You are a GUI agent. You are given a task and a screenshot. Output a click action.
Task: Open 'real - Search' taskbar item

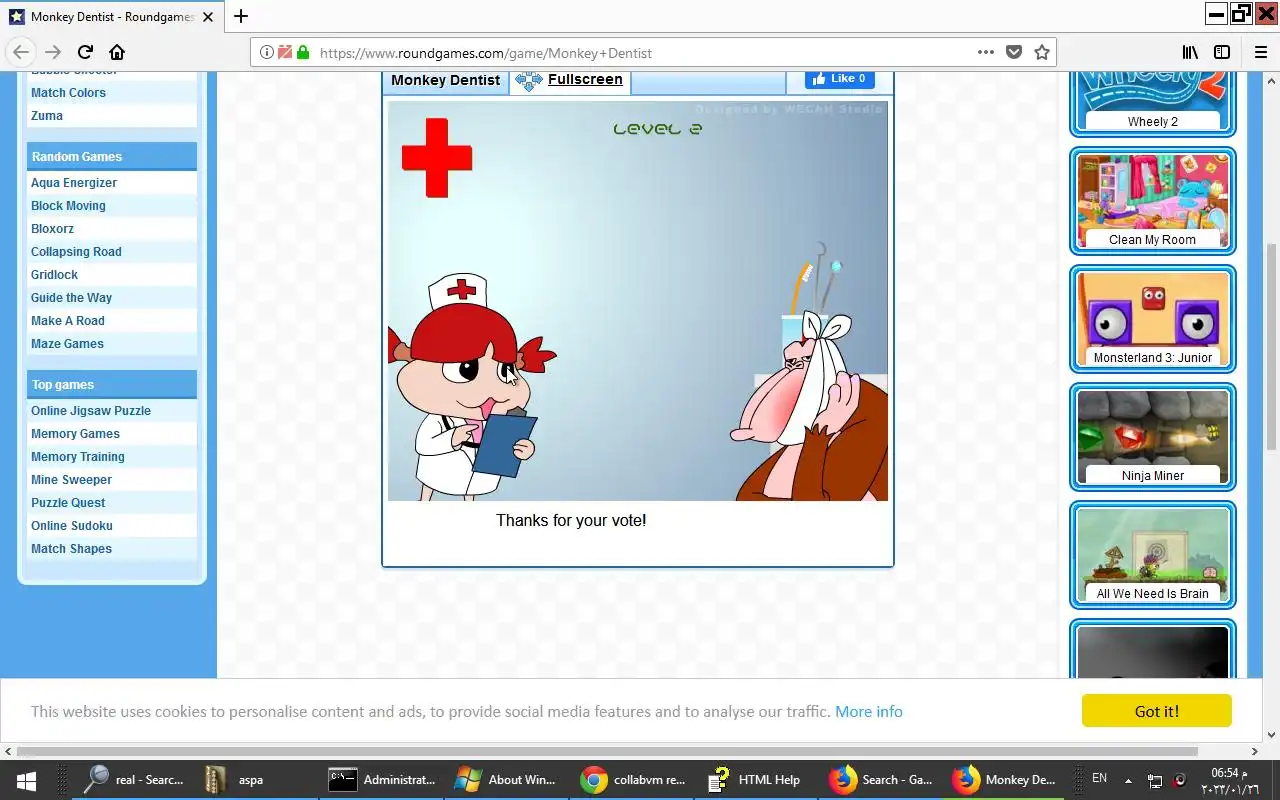[134, 780]
